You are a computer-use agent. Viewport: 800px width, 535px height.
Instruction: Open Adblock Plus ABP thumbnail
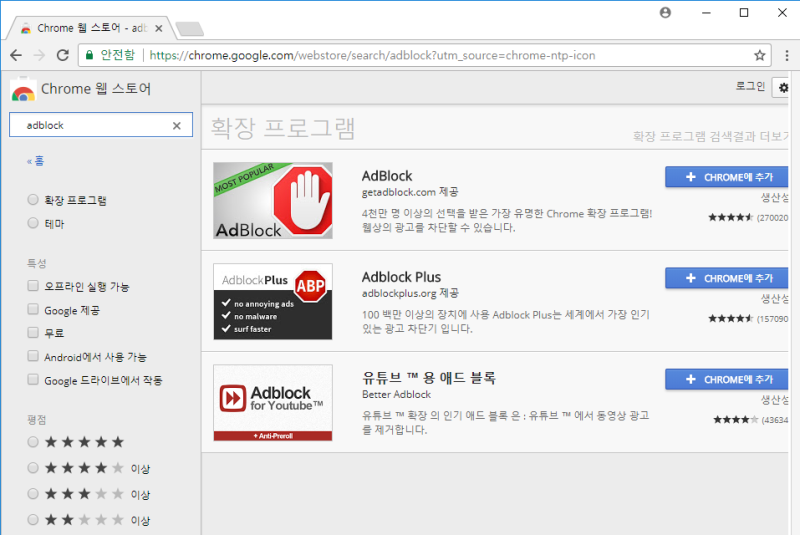(273, 301)
